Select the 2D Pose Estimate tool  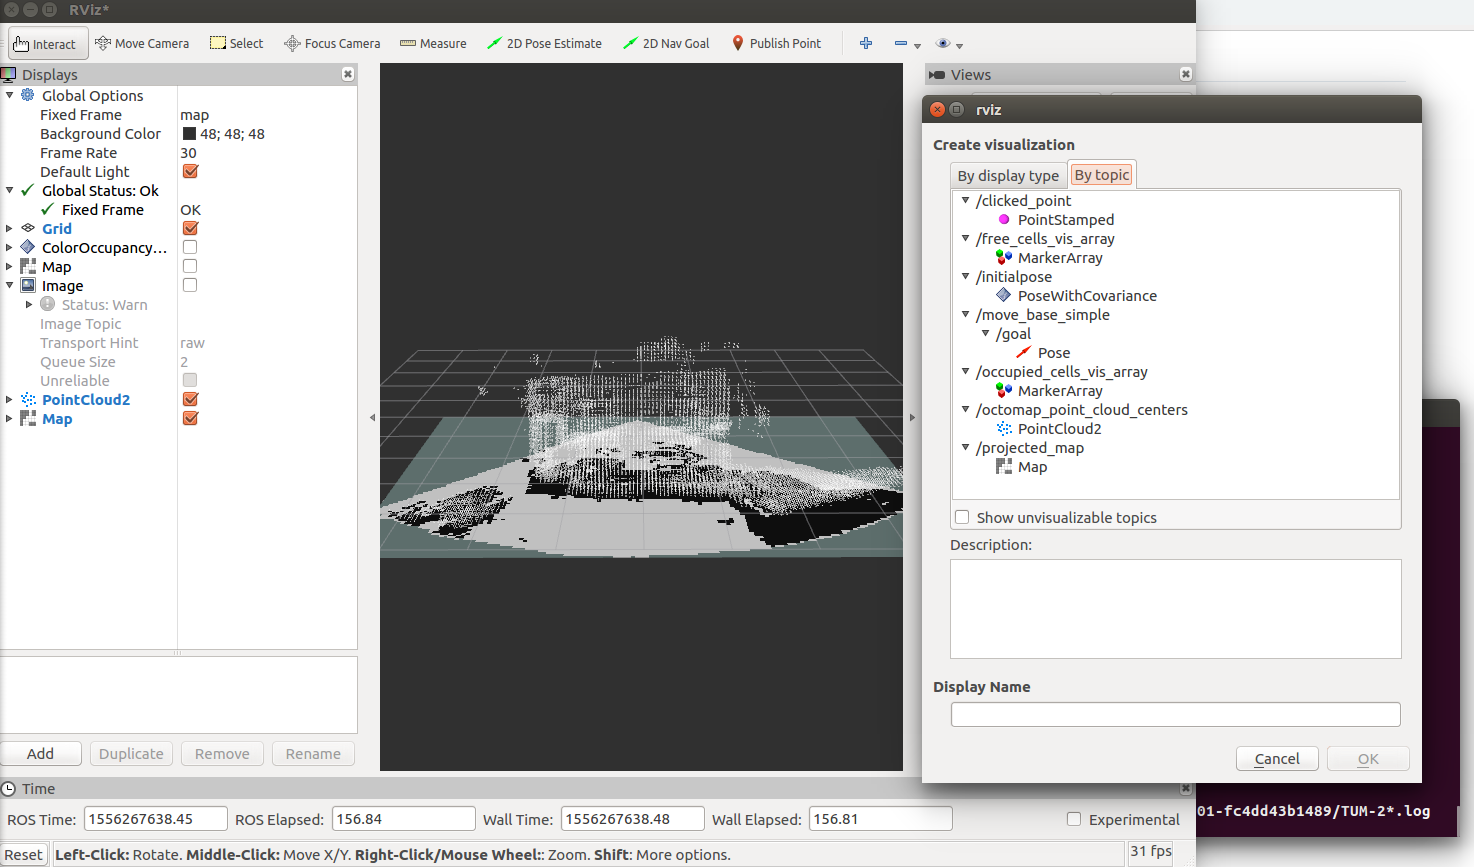pyautogui.click(x=544, y=43)
